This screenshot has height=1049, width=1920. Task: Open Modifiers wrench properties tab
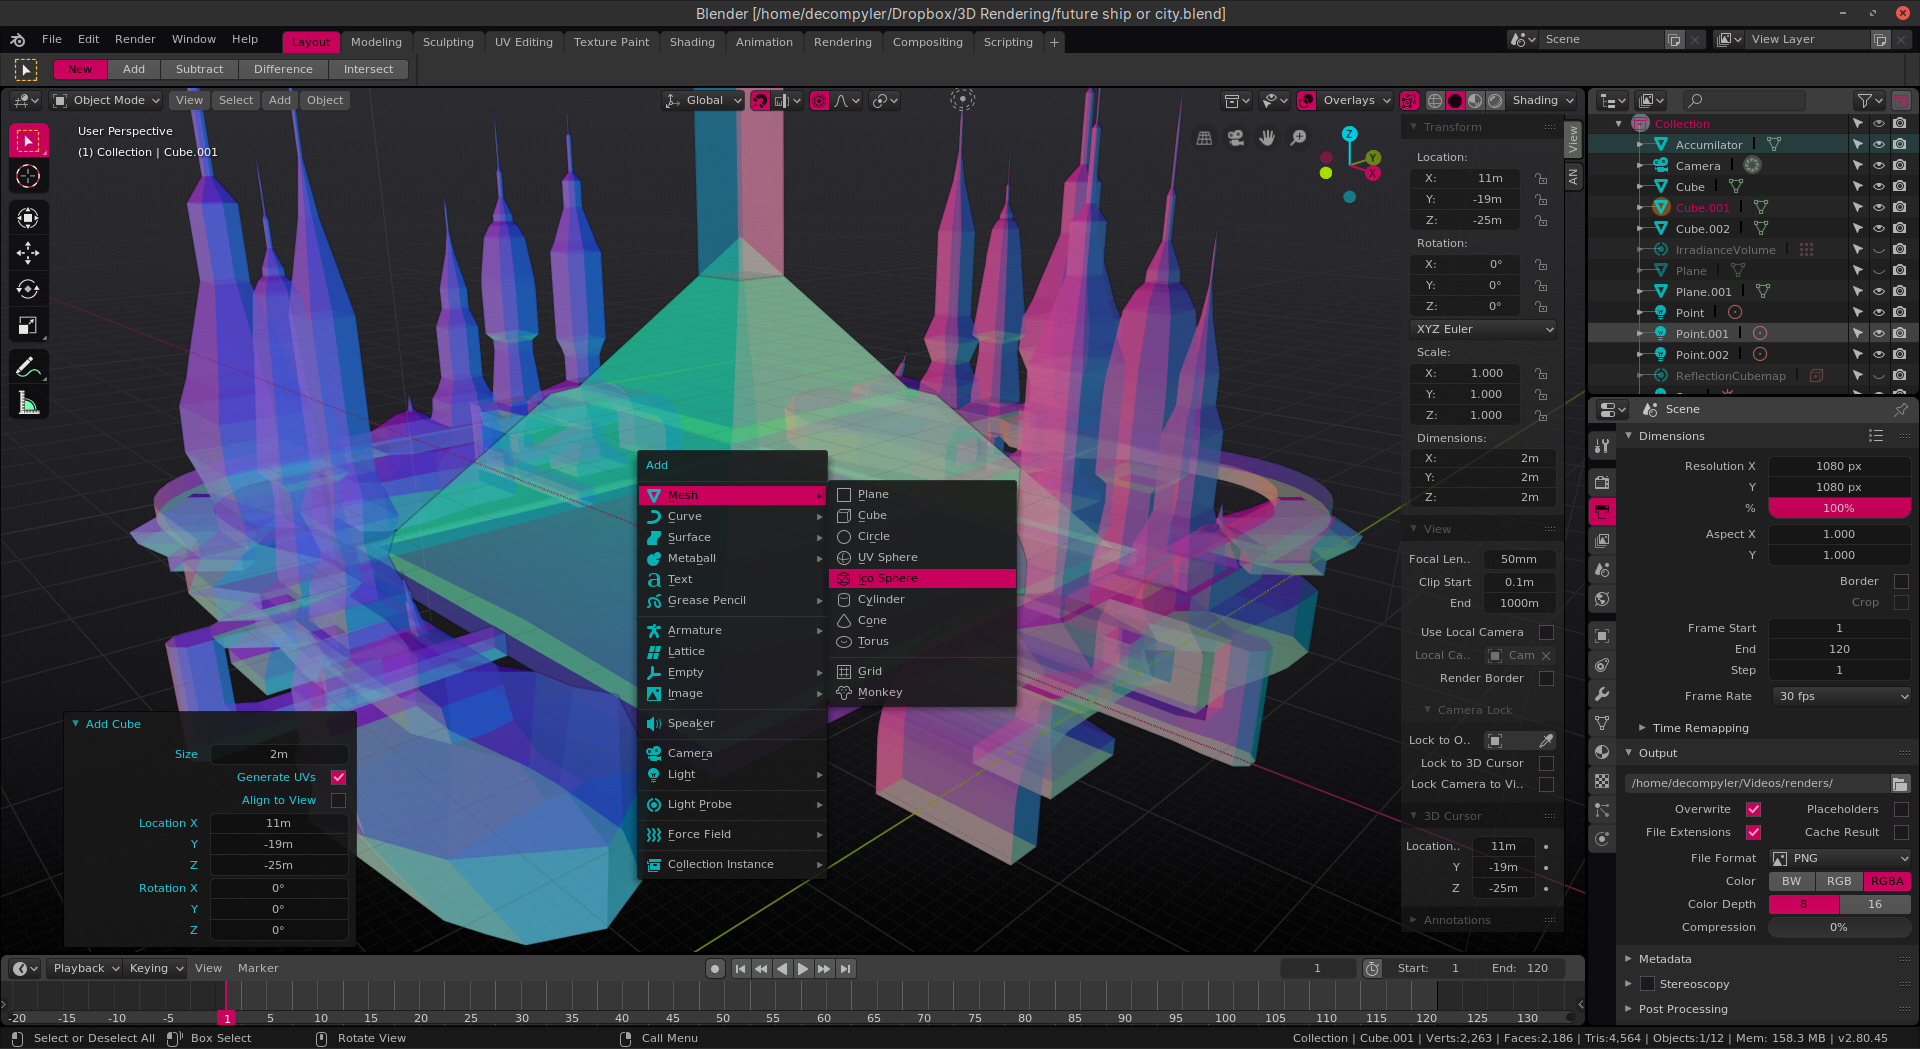point(1602,694)
